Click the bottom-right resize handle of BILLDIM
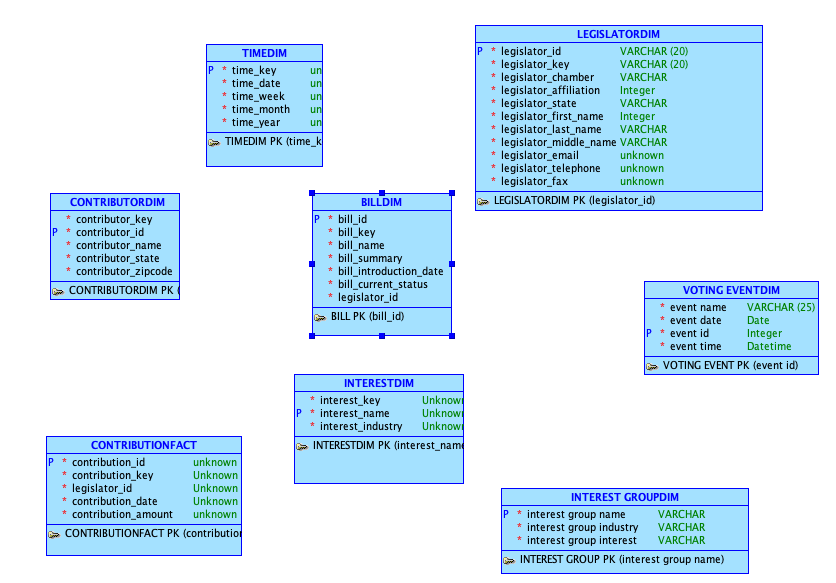This screenshot has width=836, height=583. pos(452,336)
